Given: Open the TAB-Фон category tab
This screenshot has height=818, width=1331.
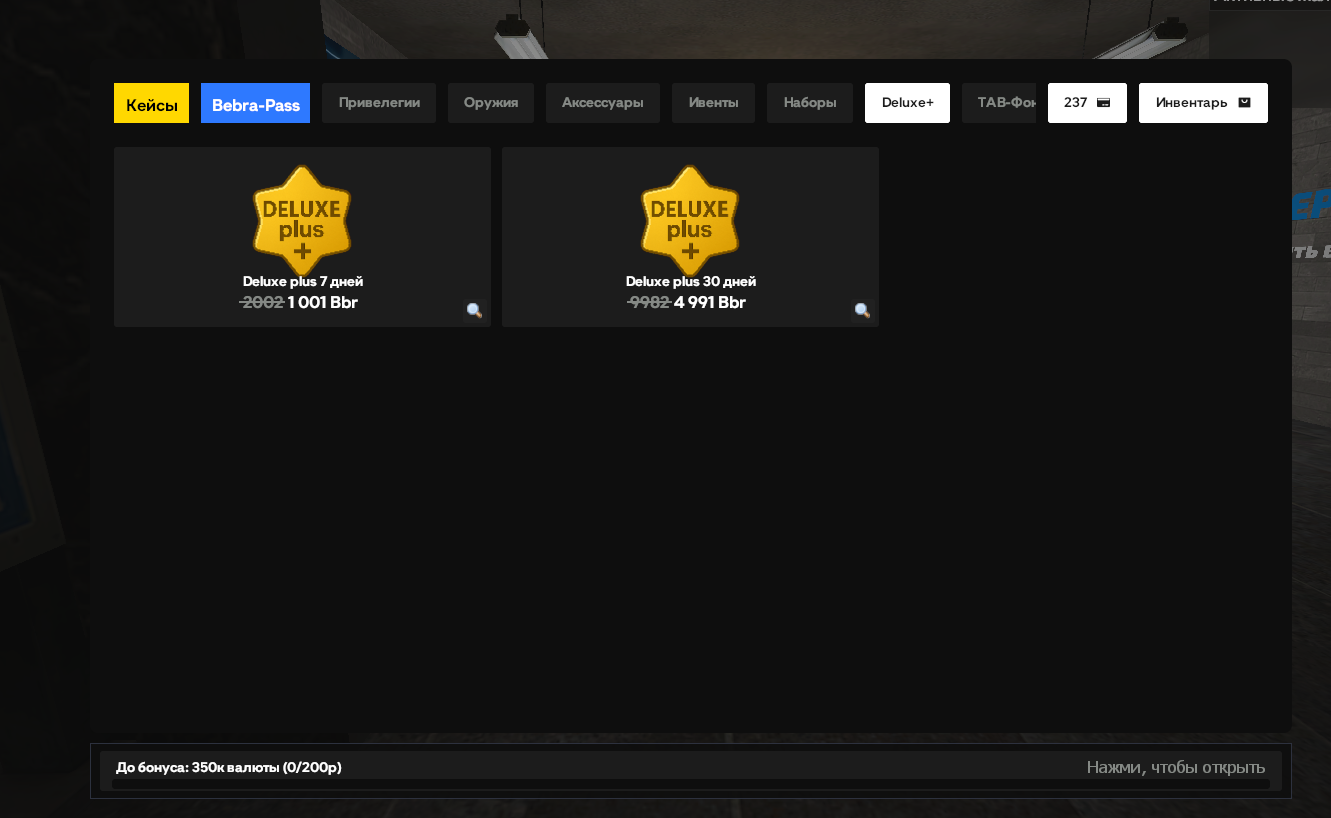Looking at the screenshot, I should 999,103.
